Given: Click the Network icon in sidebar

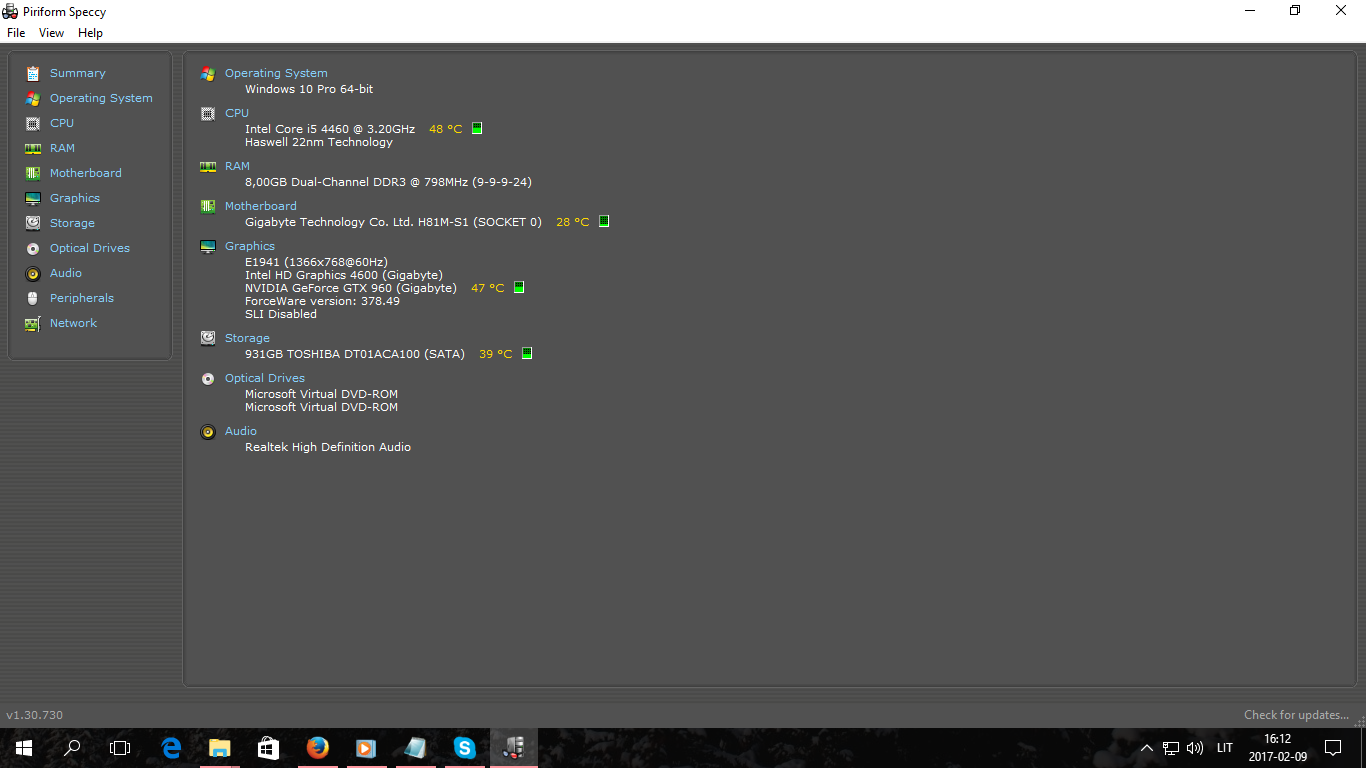Looking at the screenshot, I should [33, 323].
